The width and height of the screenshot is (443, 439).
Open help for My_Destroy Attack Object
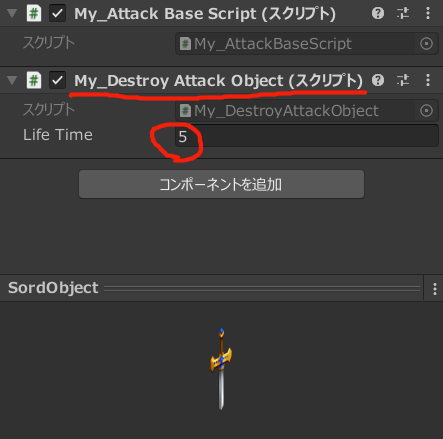point(378,80)
